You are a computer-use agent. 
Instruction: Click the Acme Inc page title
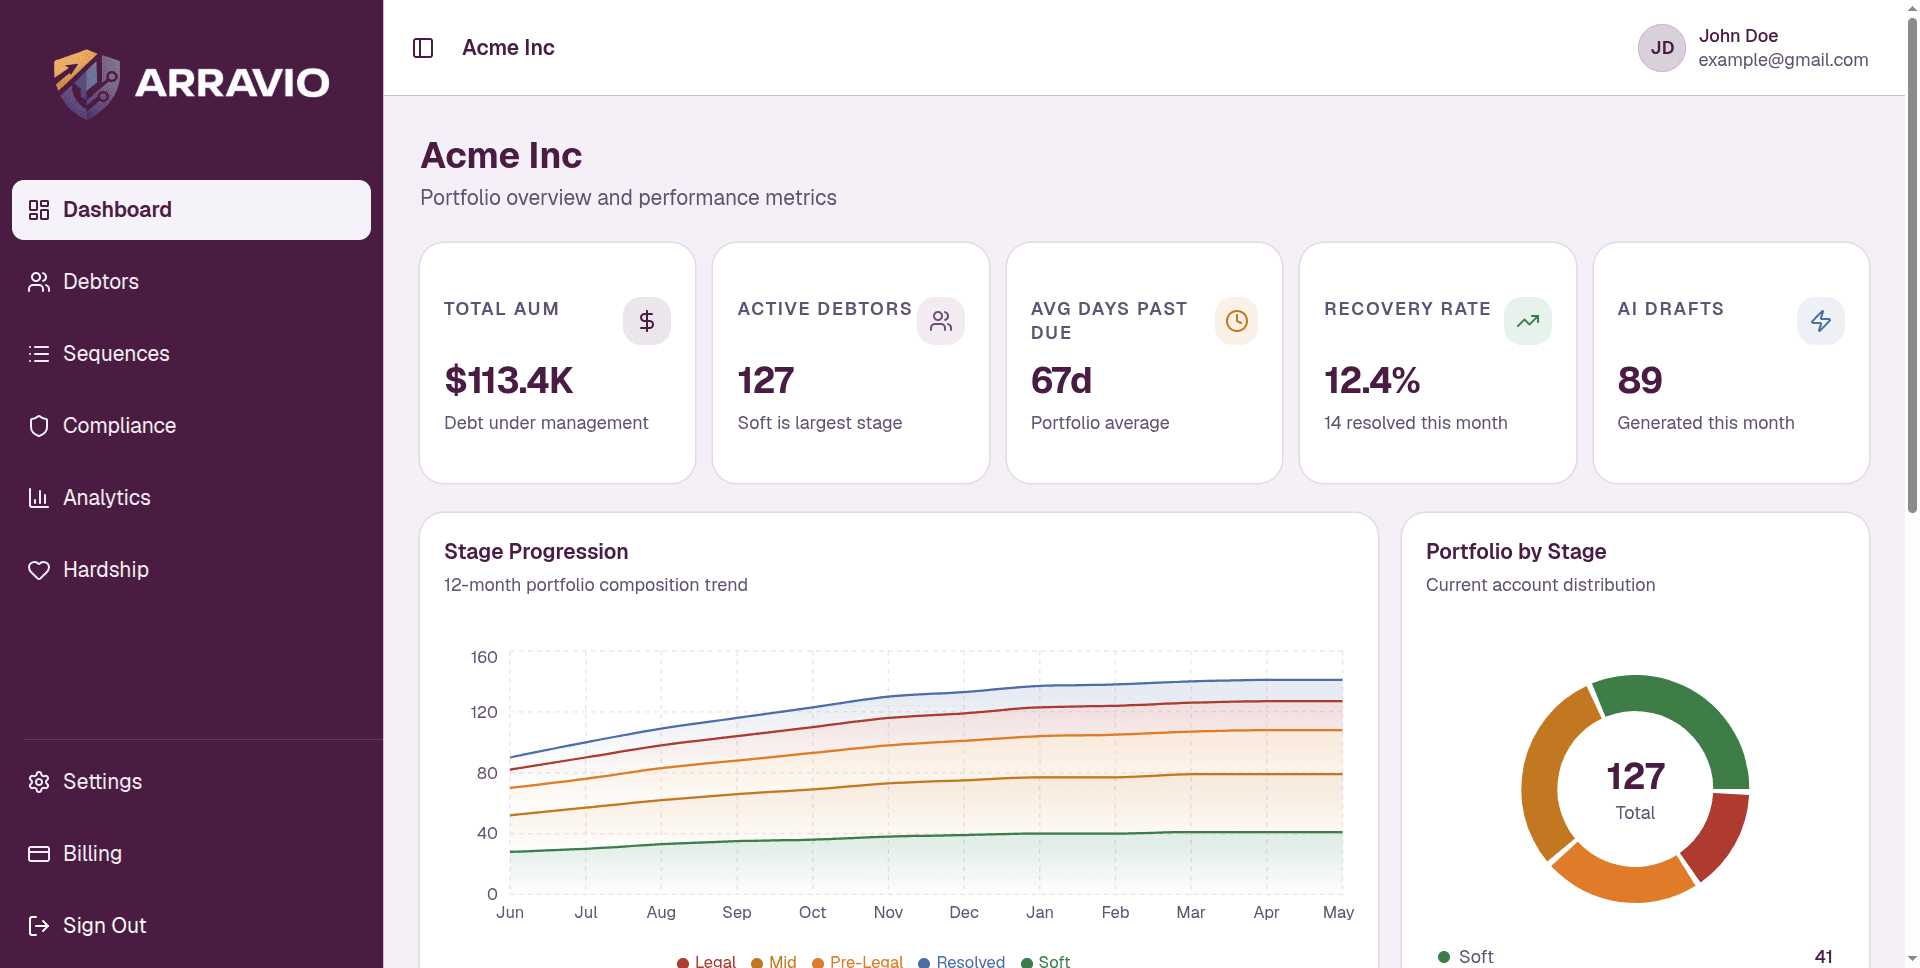click(501, 156)
